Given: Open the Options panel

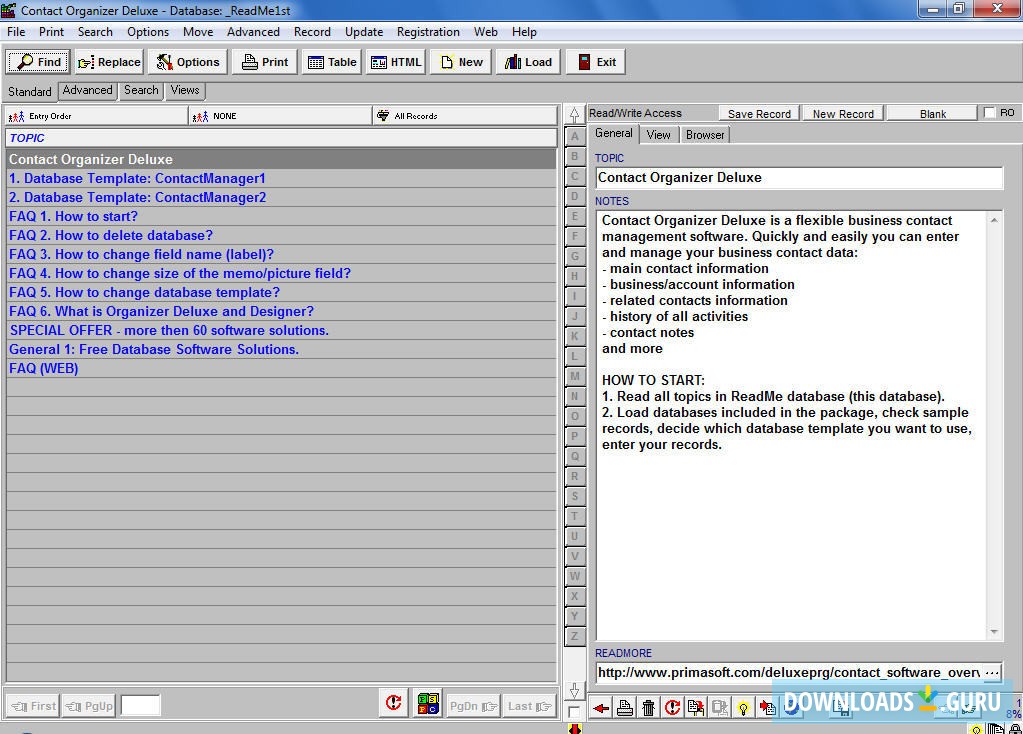Looking at the screenshot, I should point(187,61).
